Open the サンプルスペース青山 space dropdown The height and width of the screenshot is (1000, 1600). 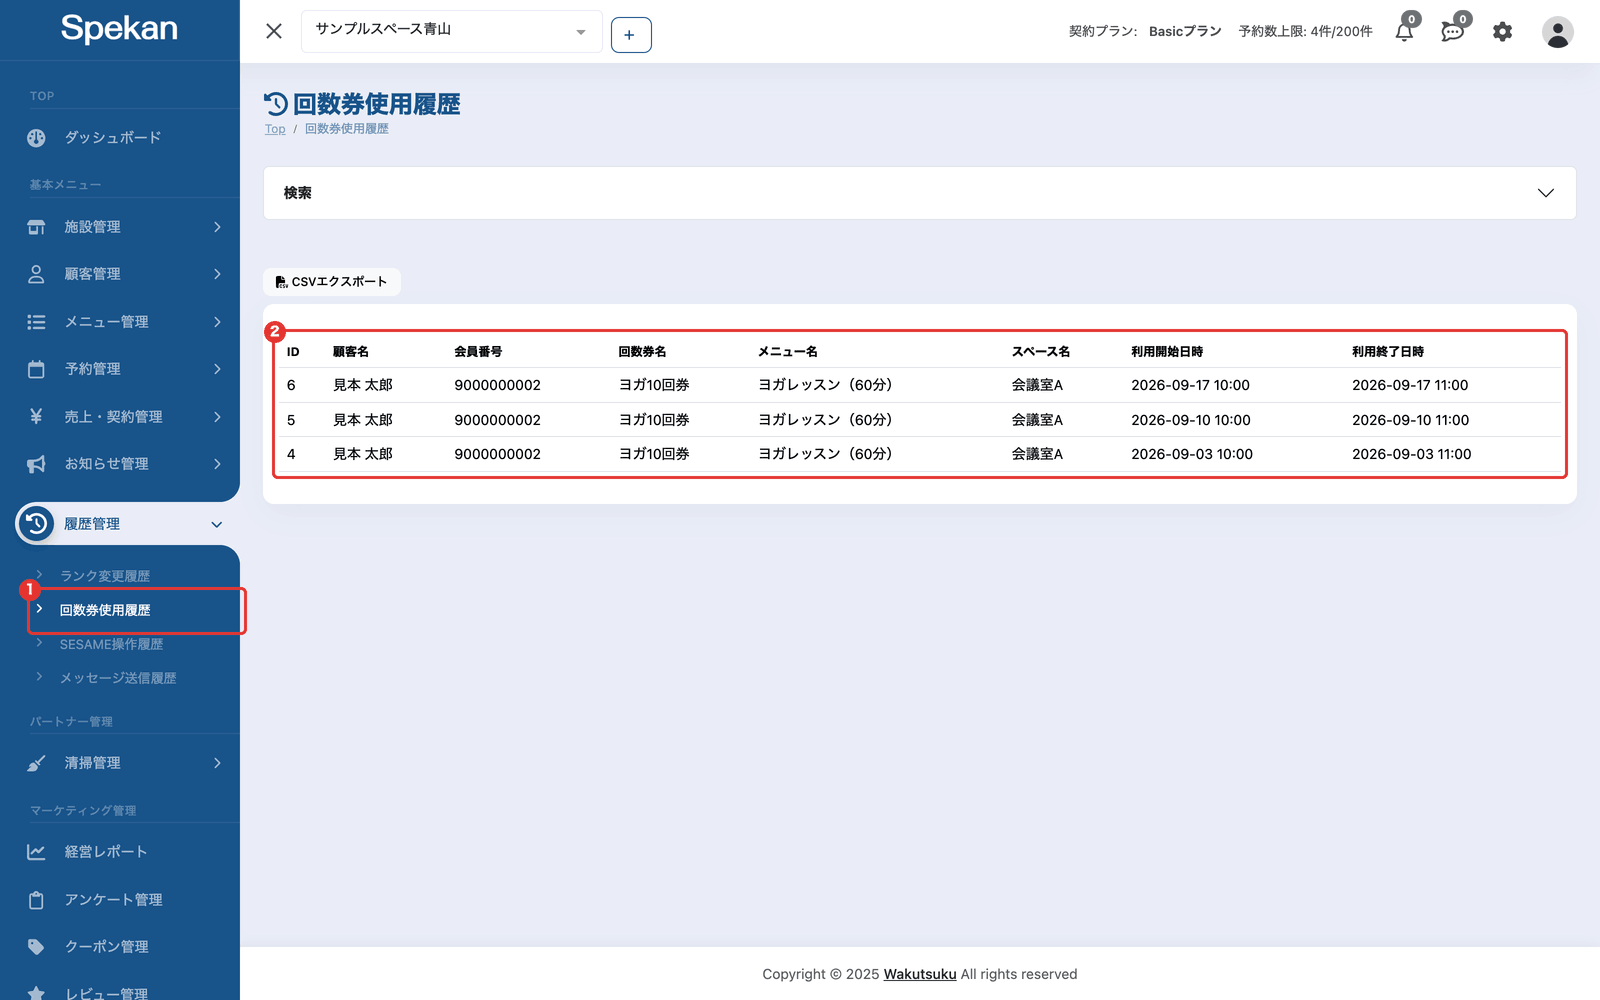coord(451,31)
